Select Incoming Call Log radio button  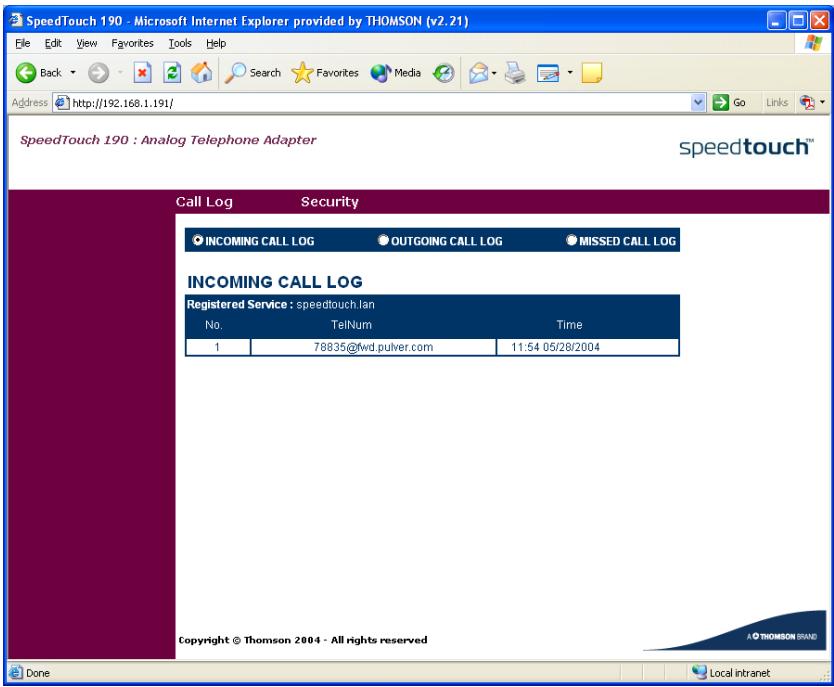click(x=197, y=240)
